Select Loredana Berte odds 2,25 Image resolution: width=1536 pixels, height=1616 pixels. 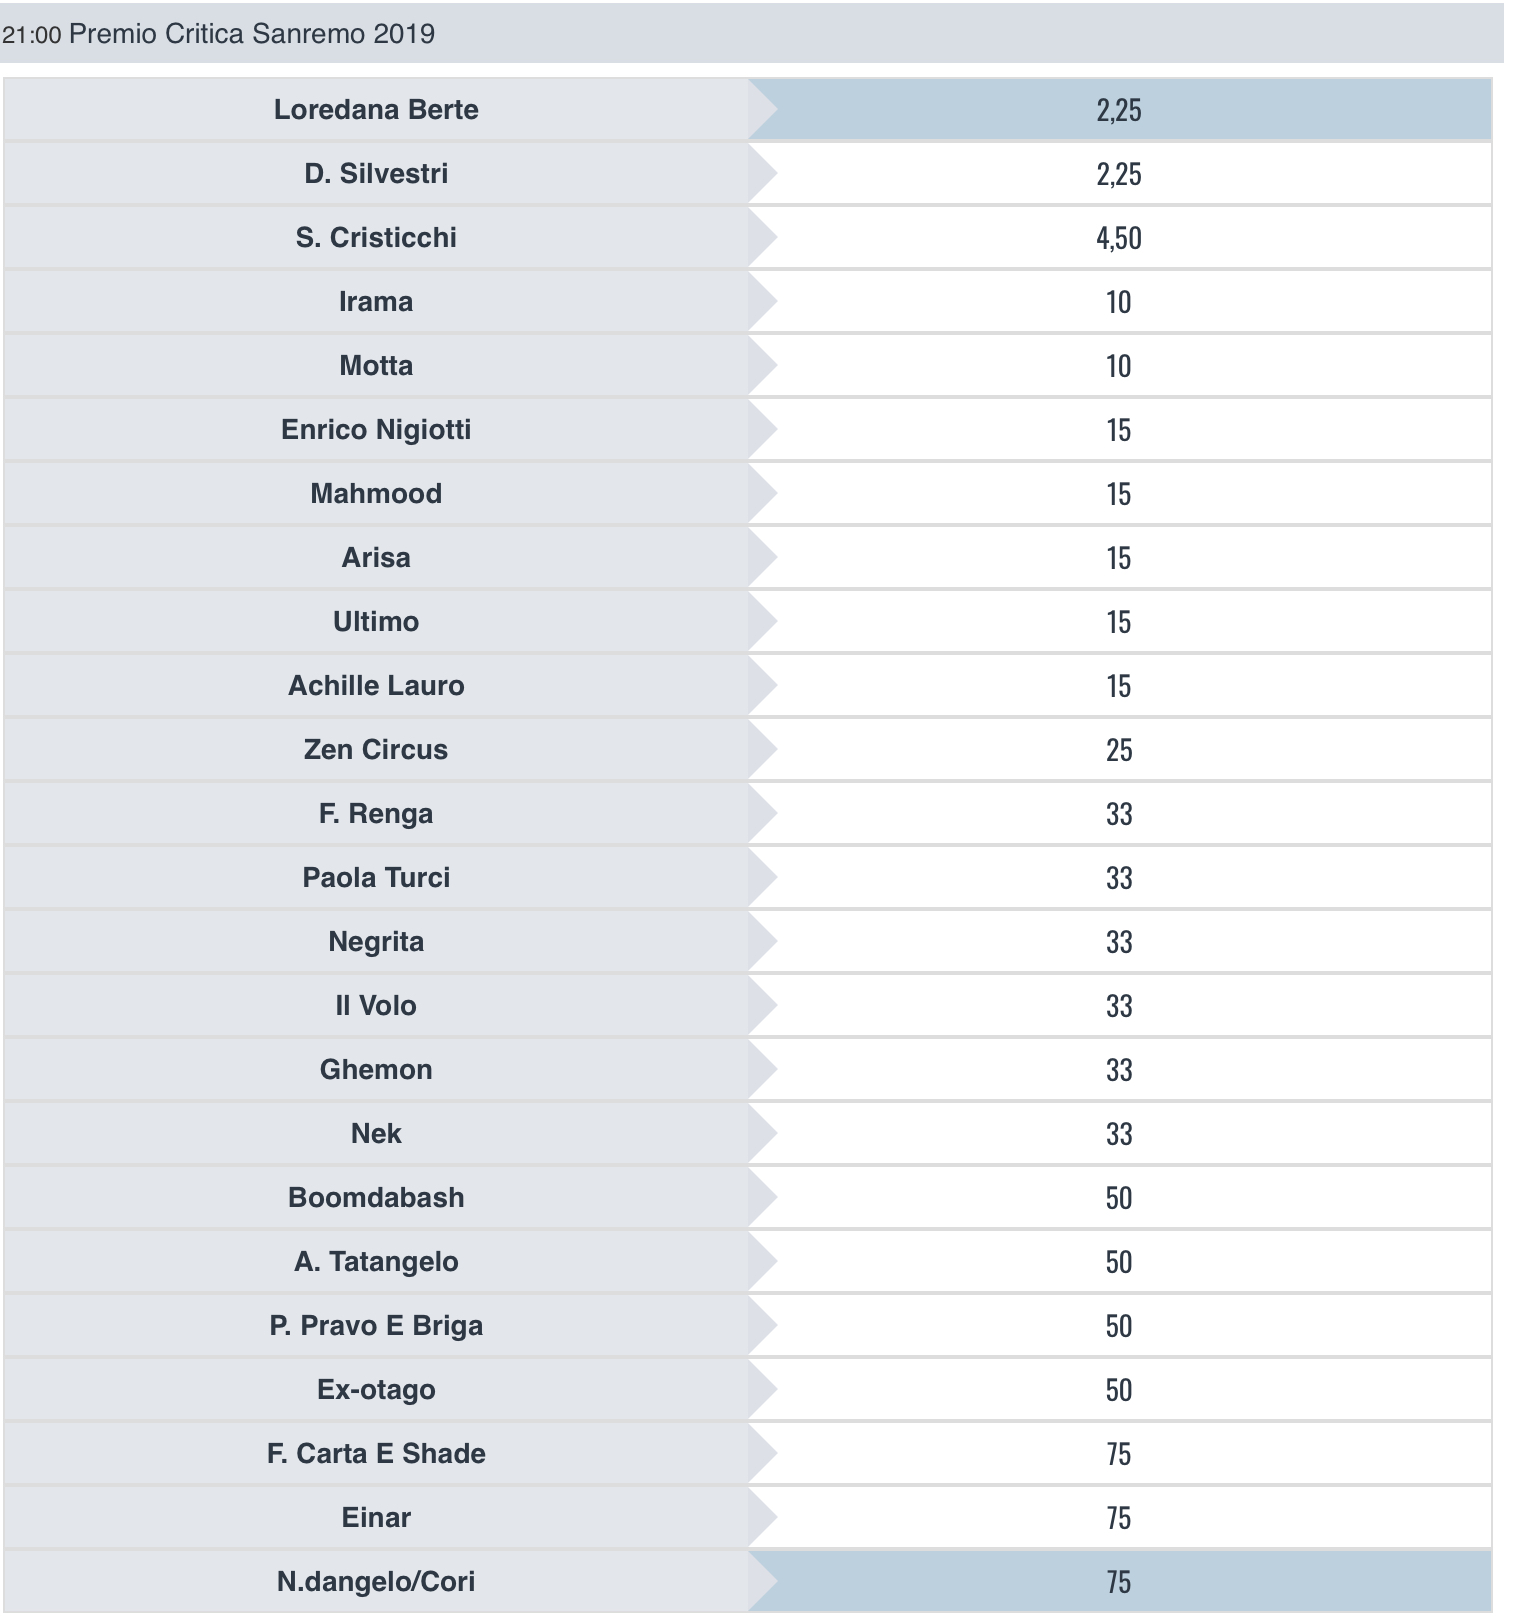[1118, 110]
